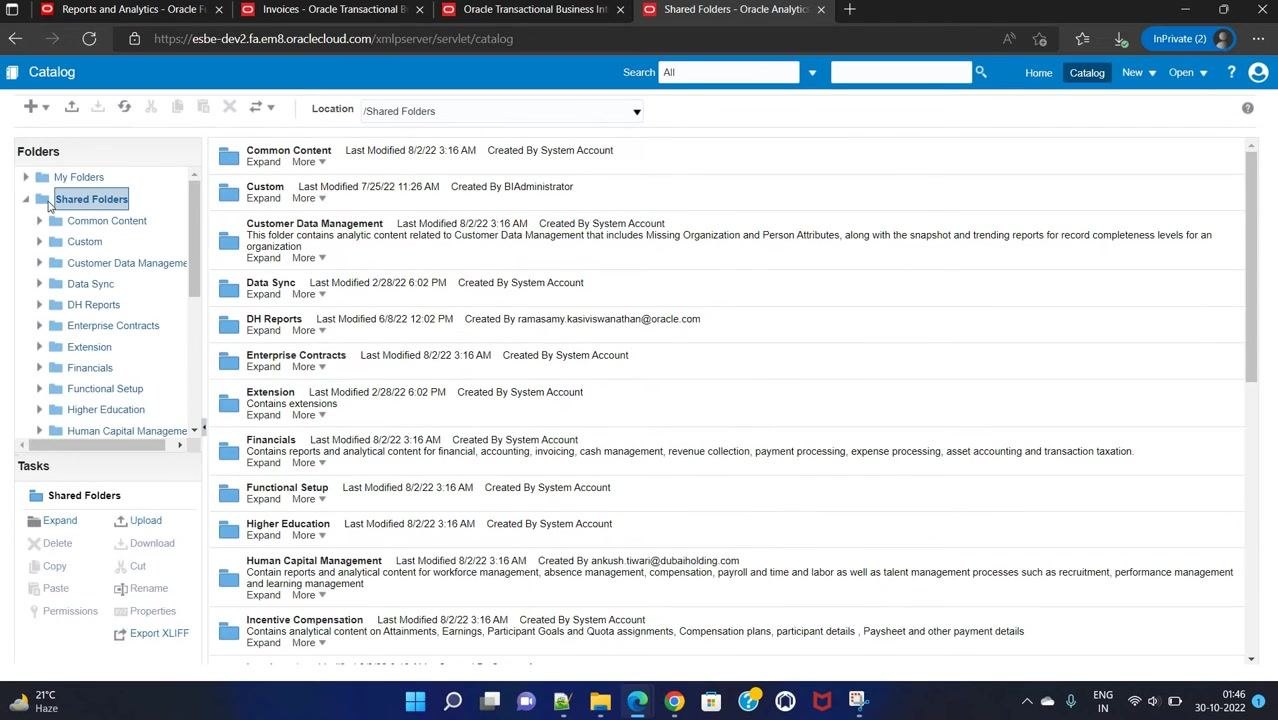Viewport: 1278px width, 720px height.
Task: Open the Open menu in header
Action: coord(1187,73)
